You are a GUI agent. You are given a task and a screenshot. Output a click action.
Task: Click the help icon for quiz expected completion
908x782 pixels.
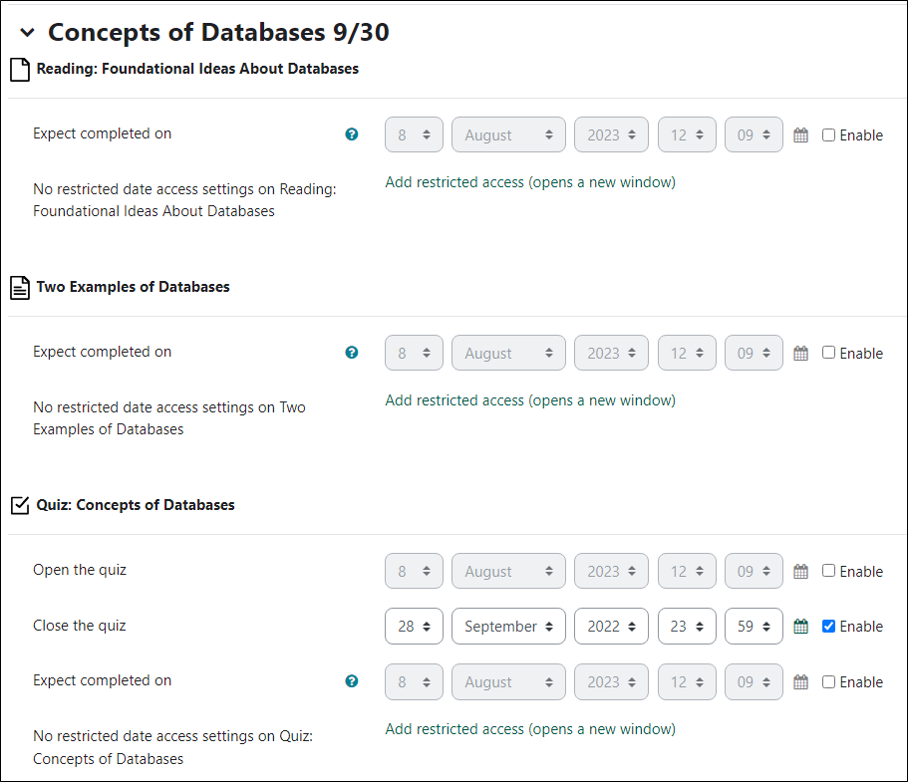[351, 680]
